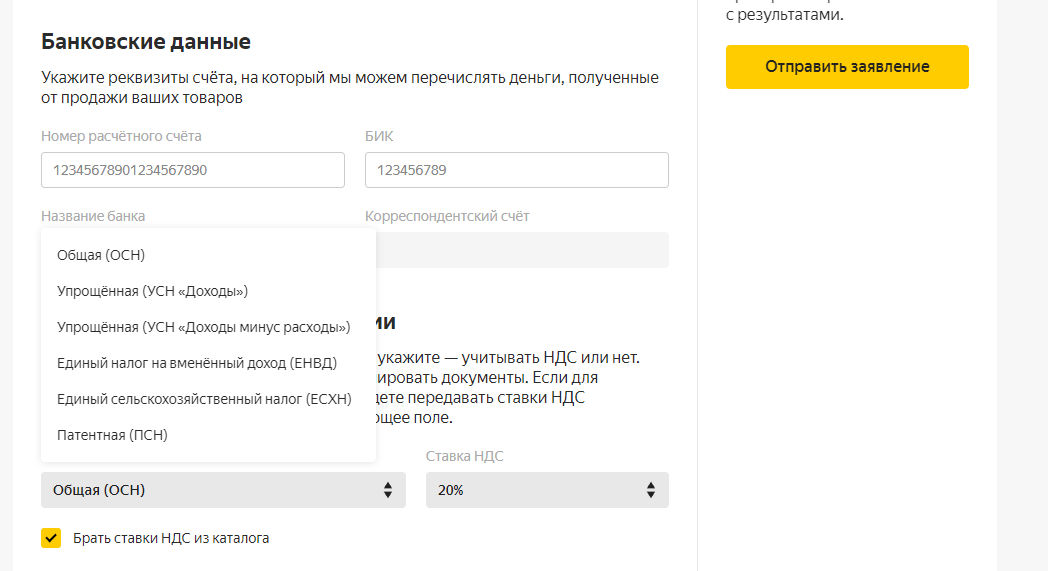The image size is (1048, 571).
Task: Focus the 'Номер расчётного счёта' input field
Action: click(192, 170)
